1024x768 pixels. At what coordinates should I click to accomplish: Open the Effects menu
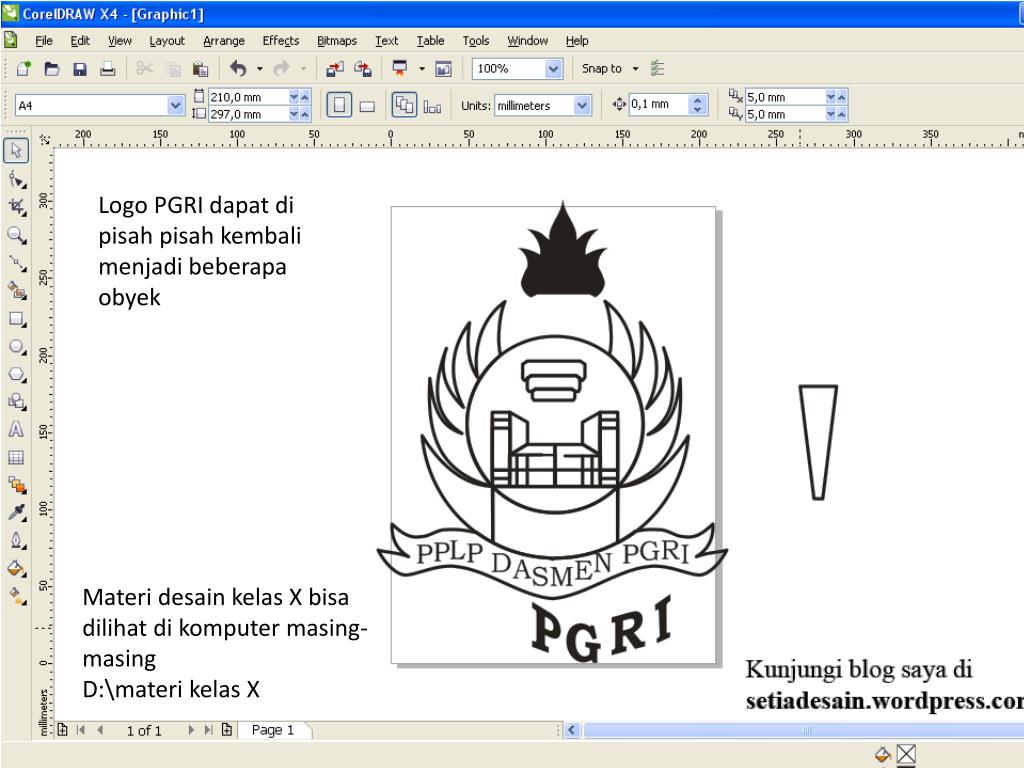click(x=281, y=40)
